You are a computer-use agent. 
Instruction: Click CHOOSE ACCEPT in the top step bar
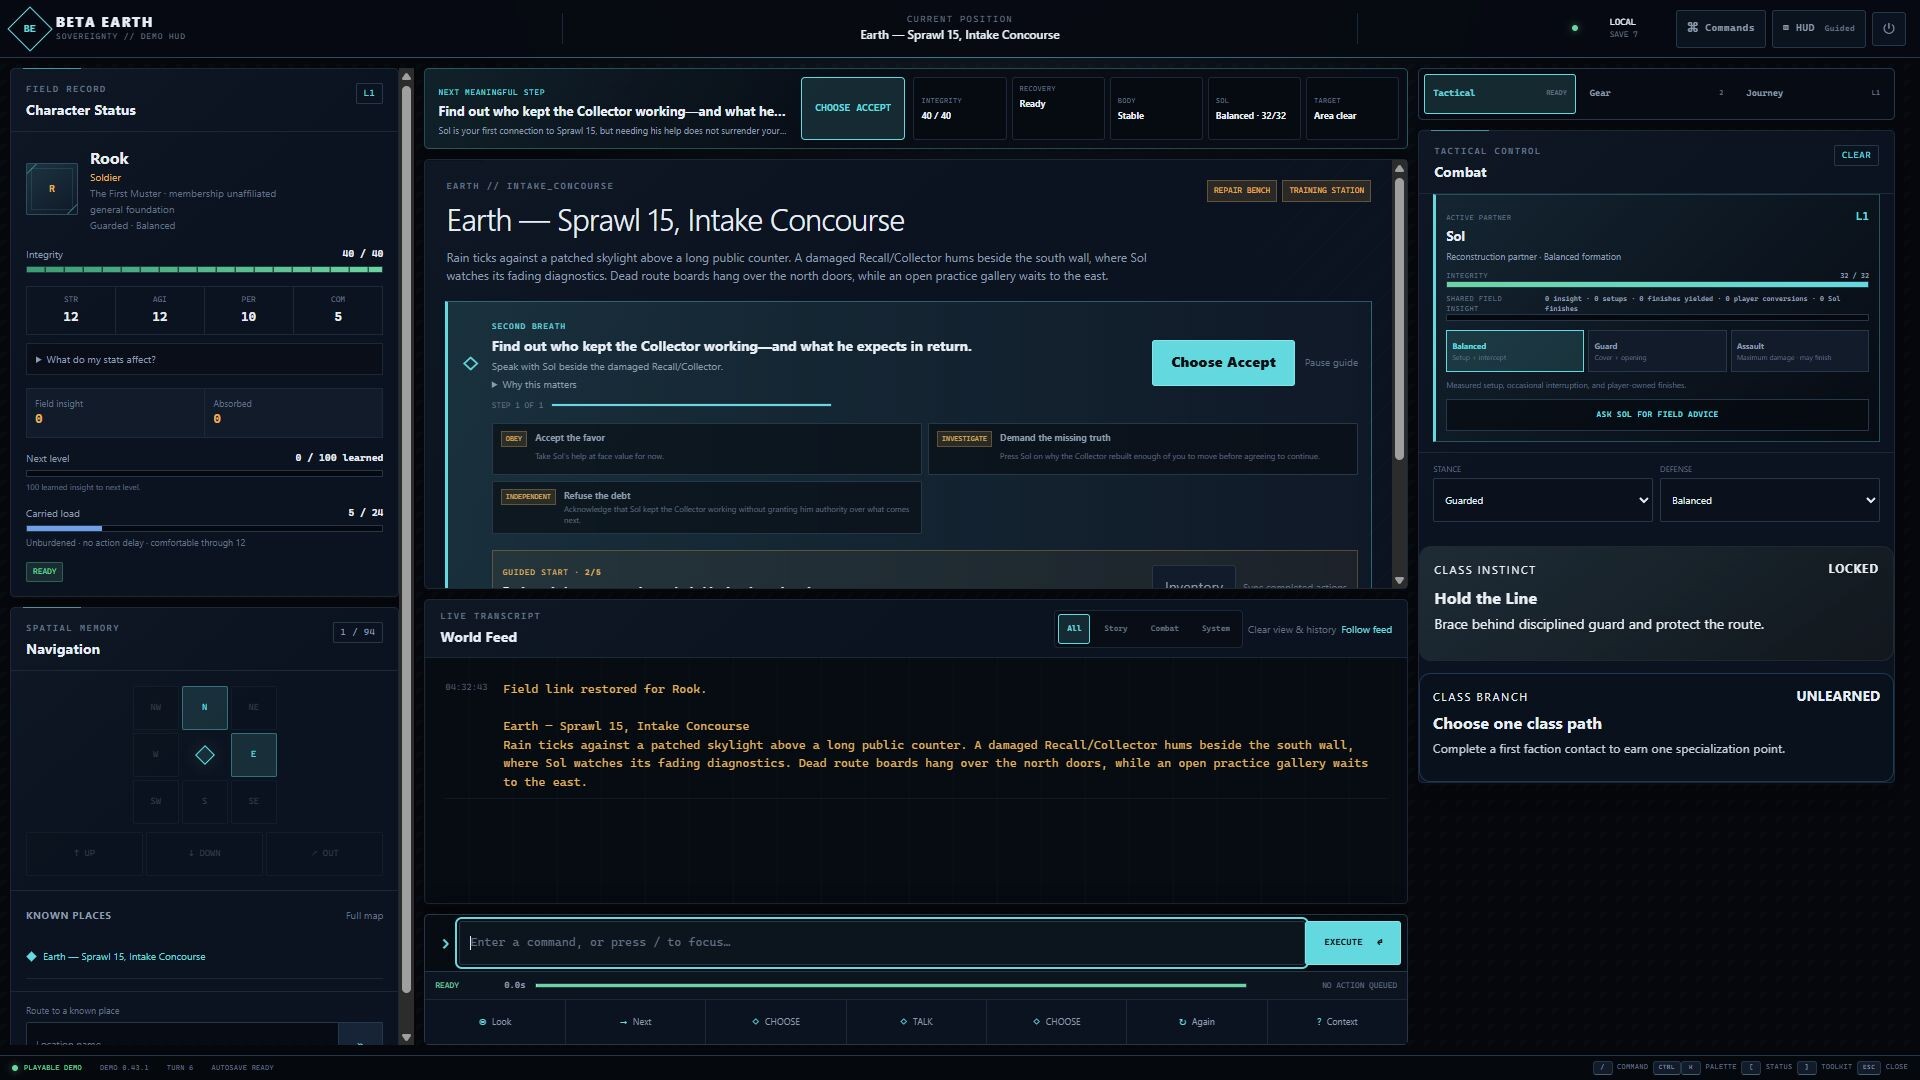pyautogui.click(x=852, y=108)
